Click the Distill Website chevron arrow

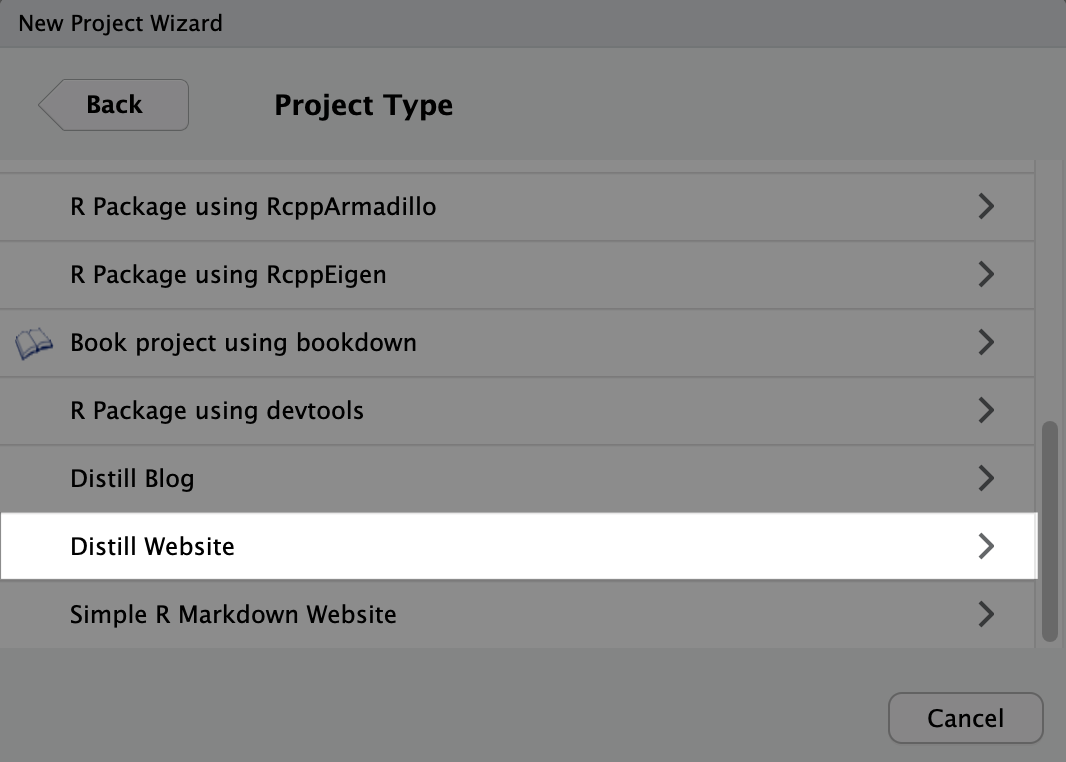(x=986, y=546)
